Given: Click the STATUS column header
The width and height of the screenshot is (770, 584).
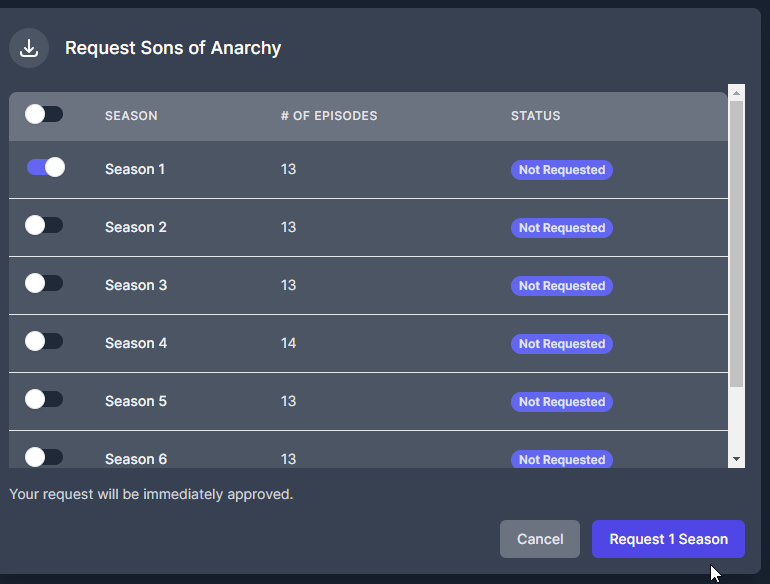Looking at the screenshot, I should pyautogui.click(x=535, y=116).
